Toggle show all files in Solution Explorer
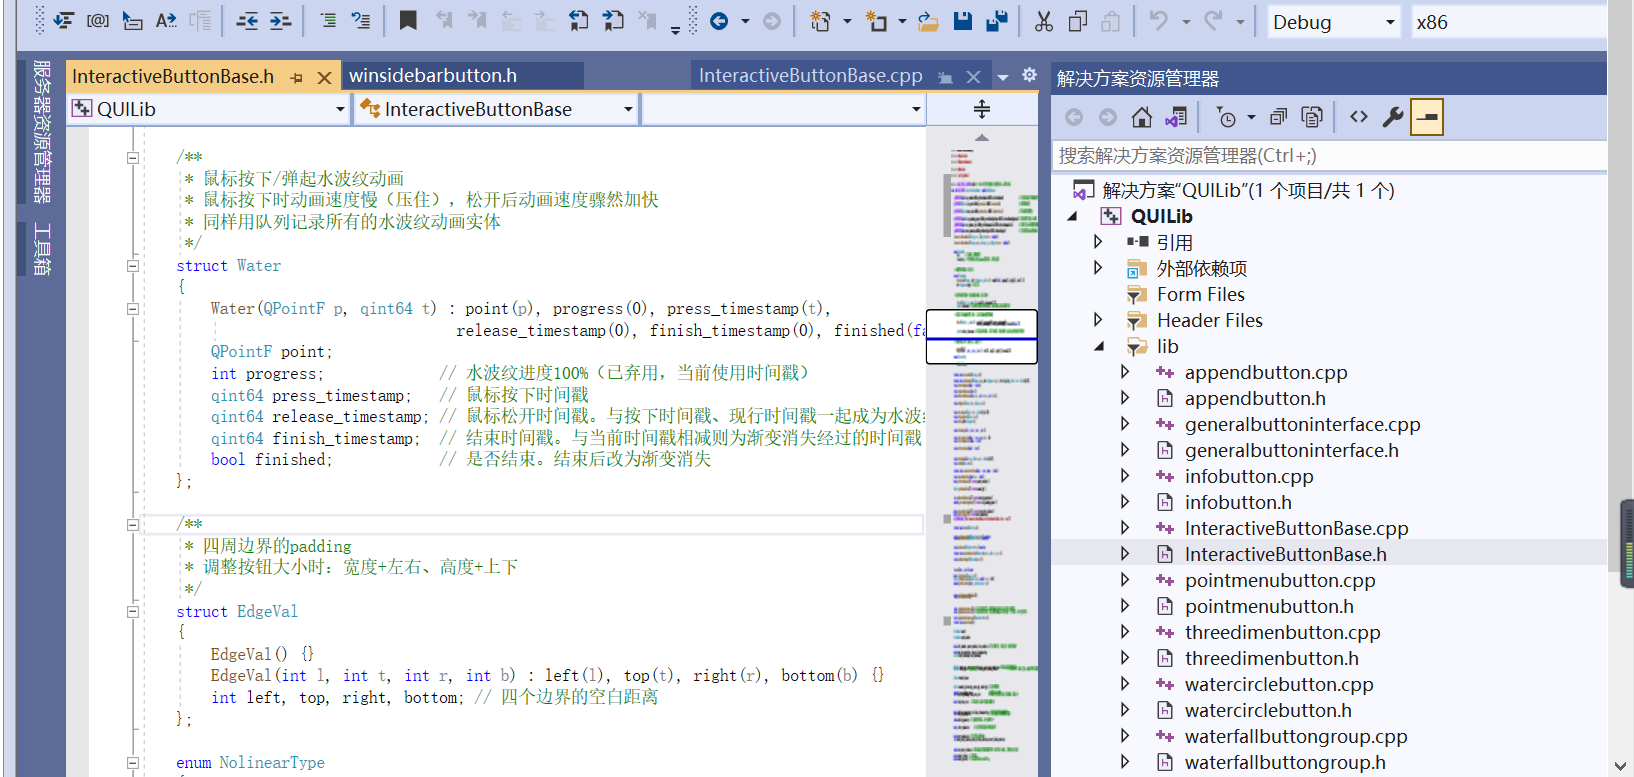1634x777 pixels. (x=1312, y=117)
